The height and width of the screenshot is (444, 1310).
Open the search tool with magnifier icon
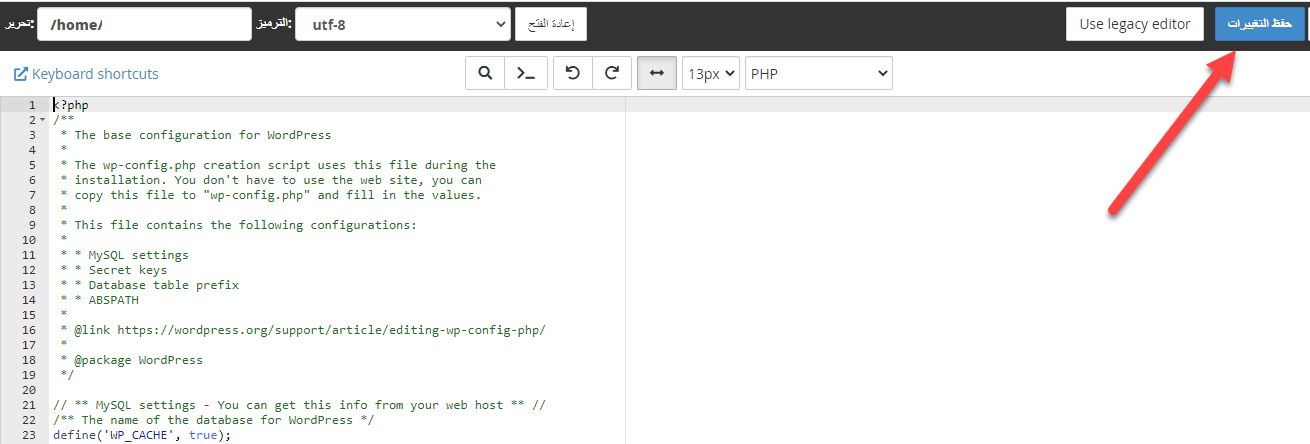pos(485,73)
